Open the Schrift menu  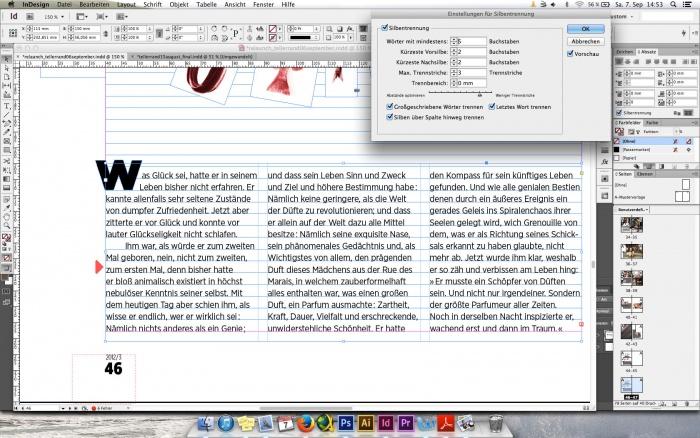[x=152, y=4]
